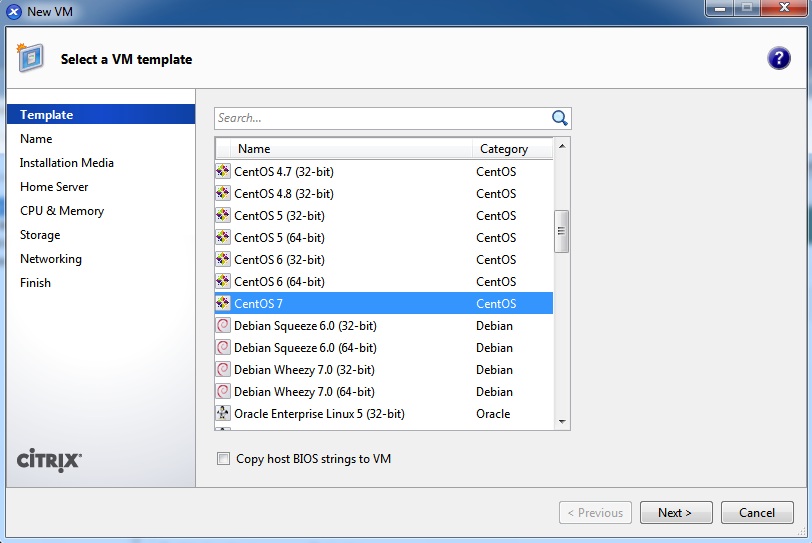Click the search magnifier icon
This screenshot has width=812, height=543.
click(x=559, y=118)
